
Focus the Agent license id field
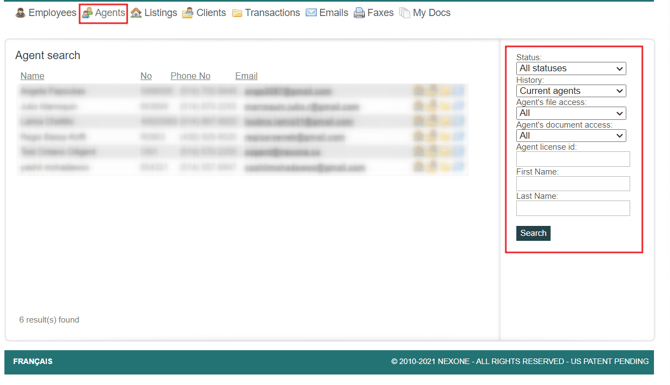573,159
